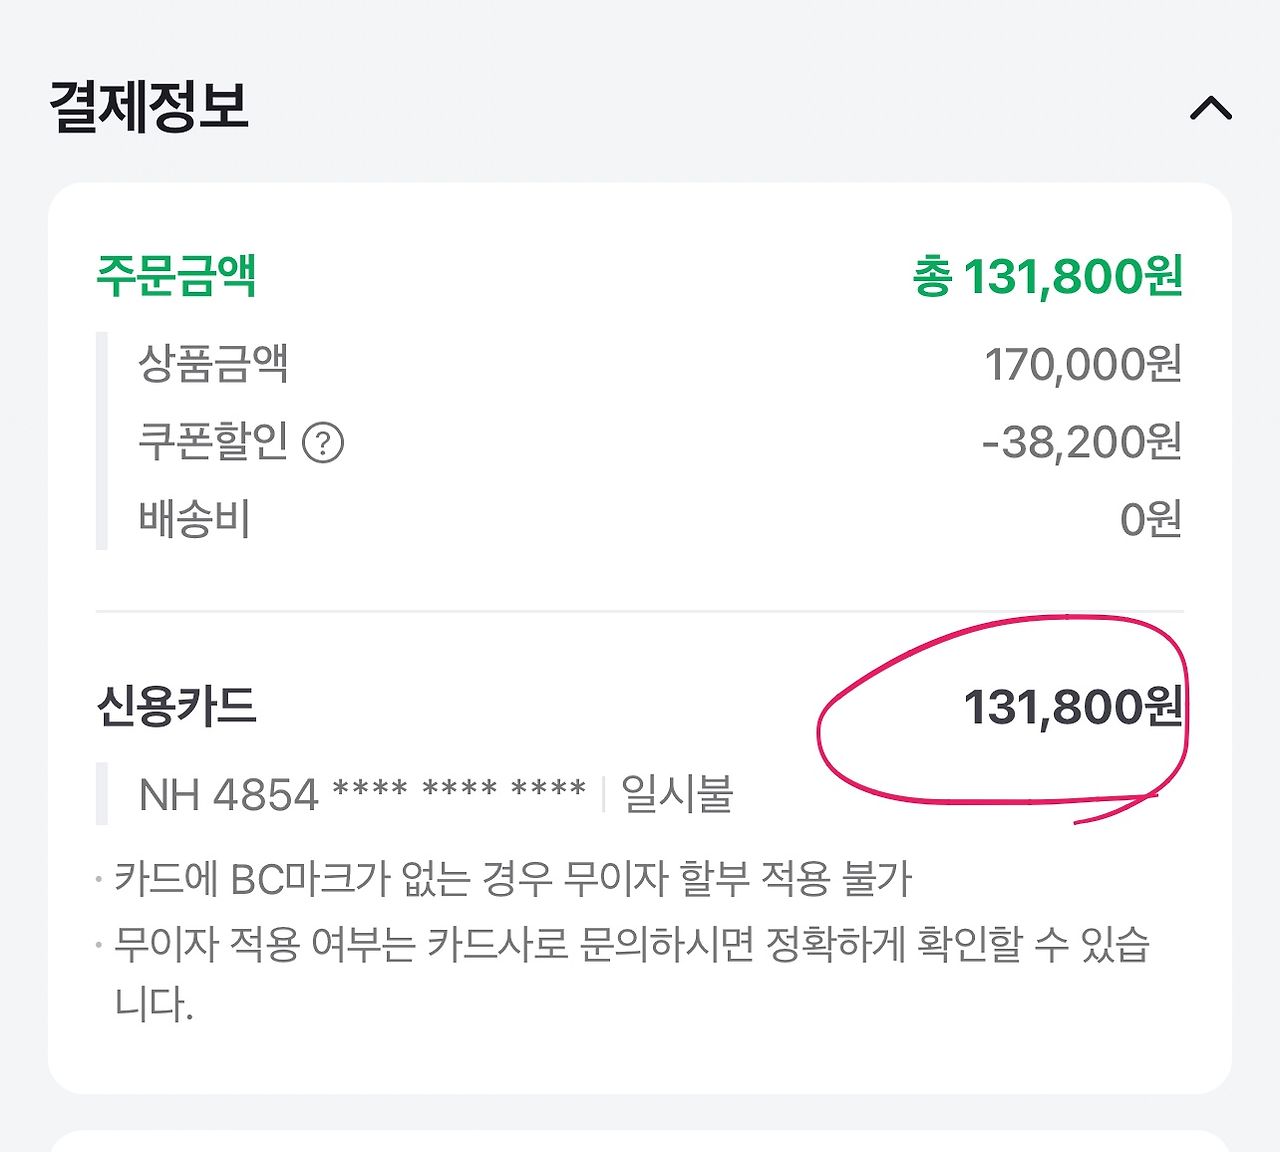Tap the circled 131,800원 card amount

click(x=1072, y=708)
